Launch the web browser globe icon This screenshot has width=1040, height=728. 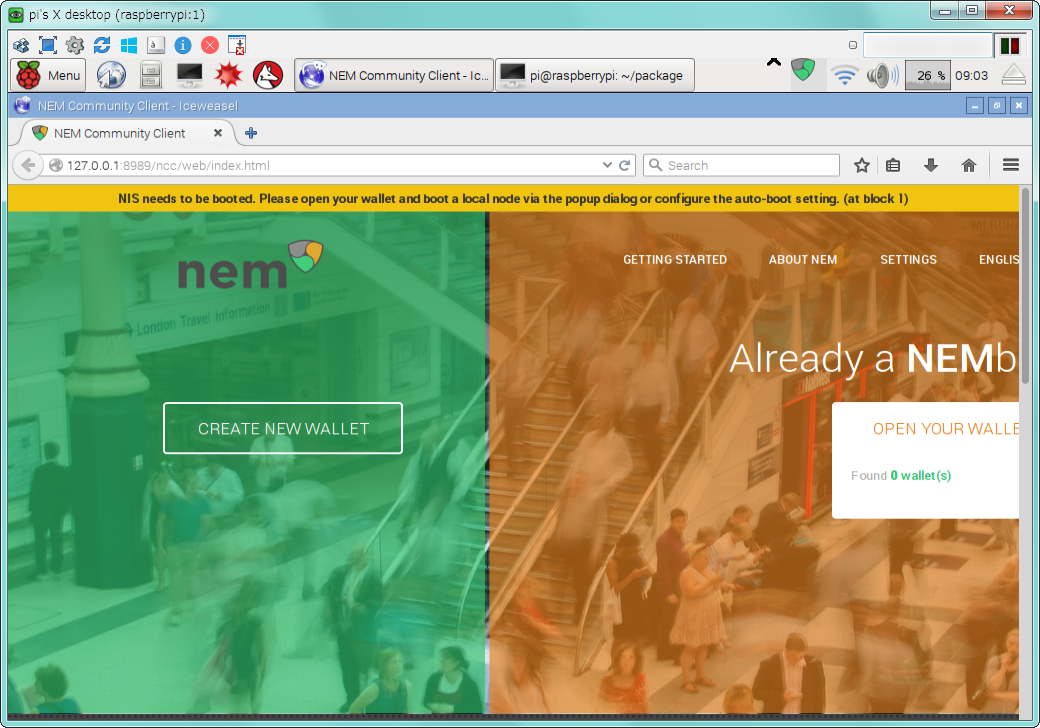(111, 75)
